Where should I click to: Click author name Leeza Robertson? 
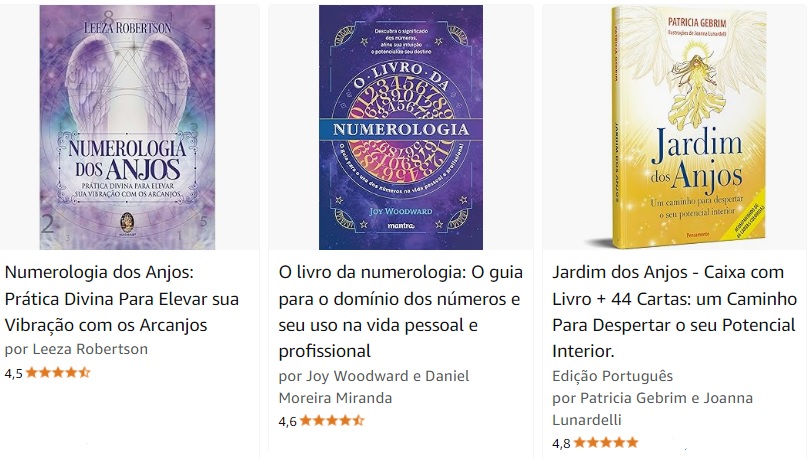point(90,349)
